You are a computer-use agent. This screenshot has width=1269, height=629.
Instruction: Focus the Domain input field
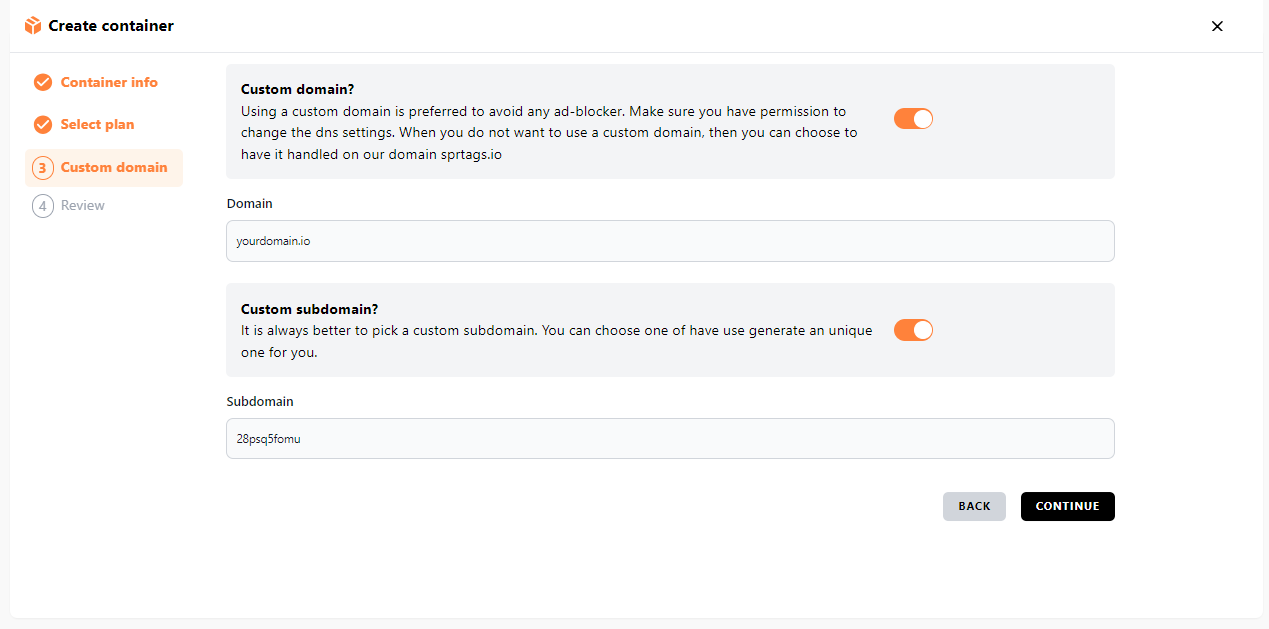tap(670, 241)
